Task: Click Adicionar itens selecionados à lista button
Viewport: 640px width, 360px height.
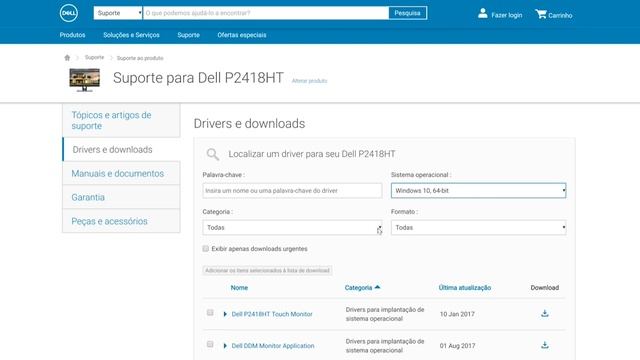Action: tap(267, 270)
